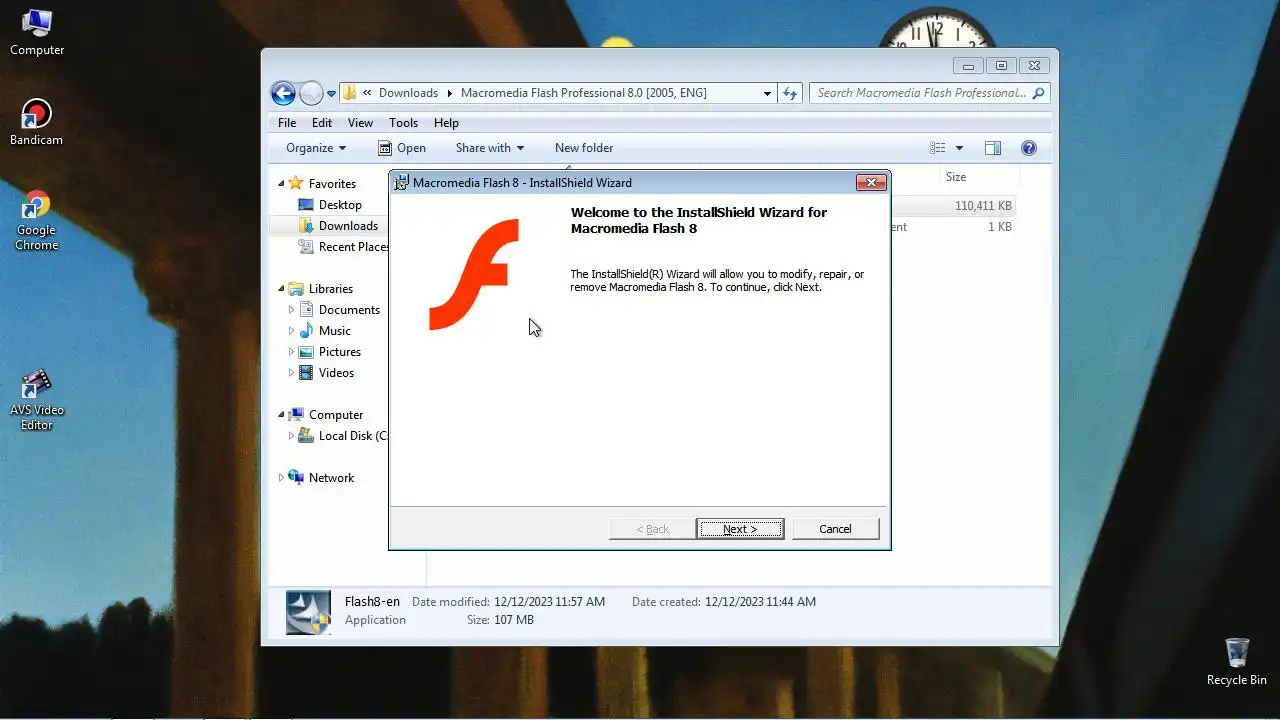Open the view options dropdown arrow
Image resolution: width=1280 pixels, height=720 pixels.
click(x=959, y=148)
